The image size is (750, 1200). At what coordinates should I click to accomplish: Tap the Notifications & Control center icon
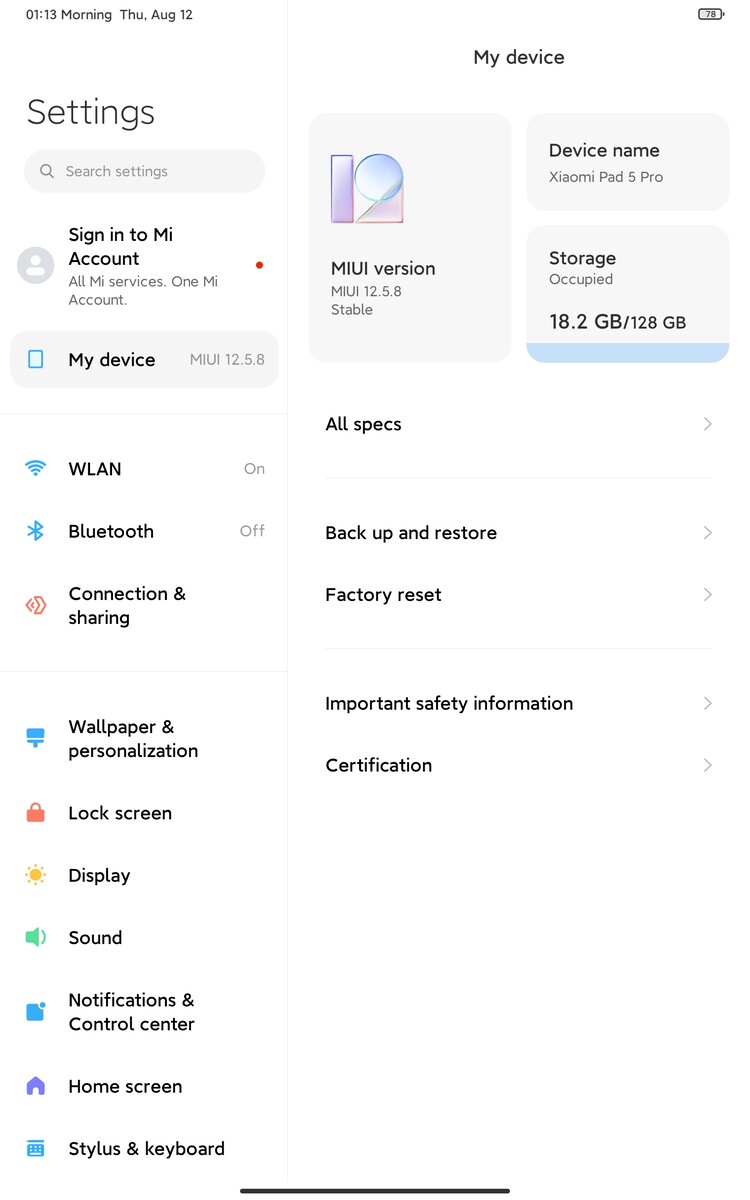[x=36, y=1011]
